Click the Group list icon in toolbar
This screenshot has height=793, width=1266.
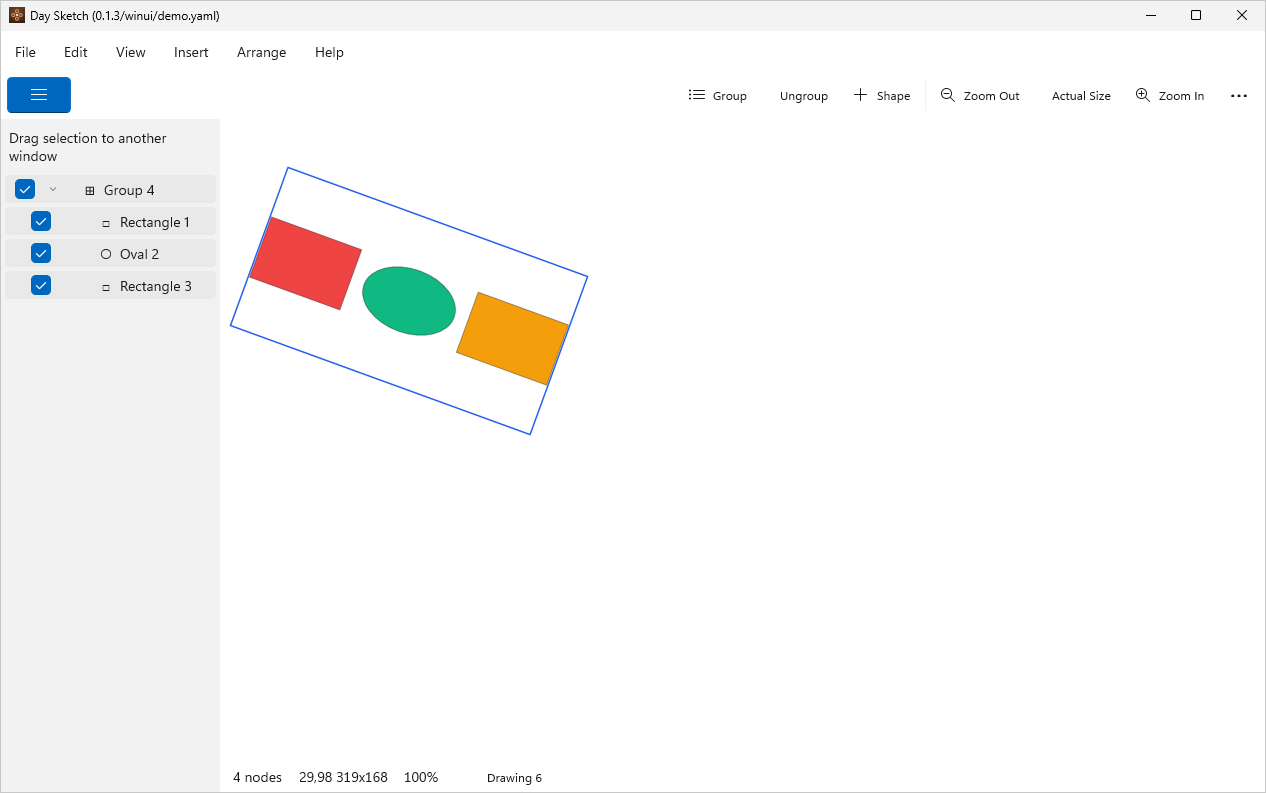coord(697,95)
